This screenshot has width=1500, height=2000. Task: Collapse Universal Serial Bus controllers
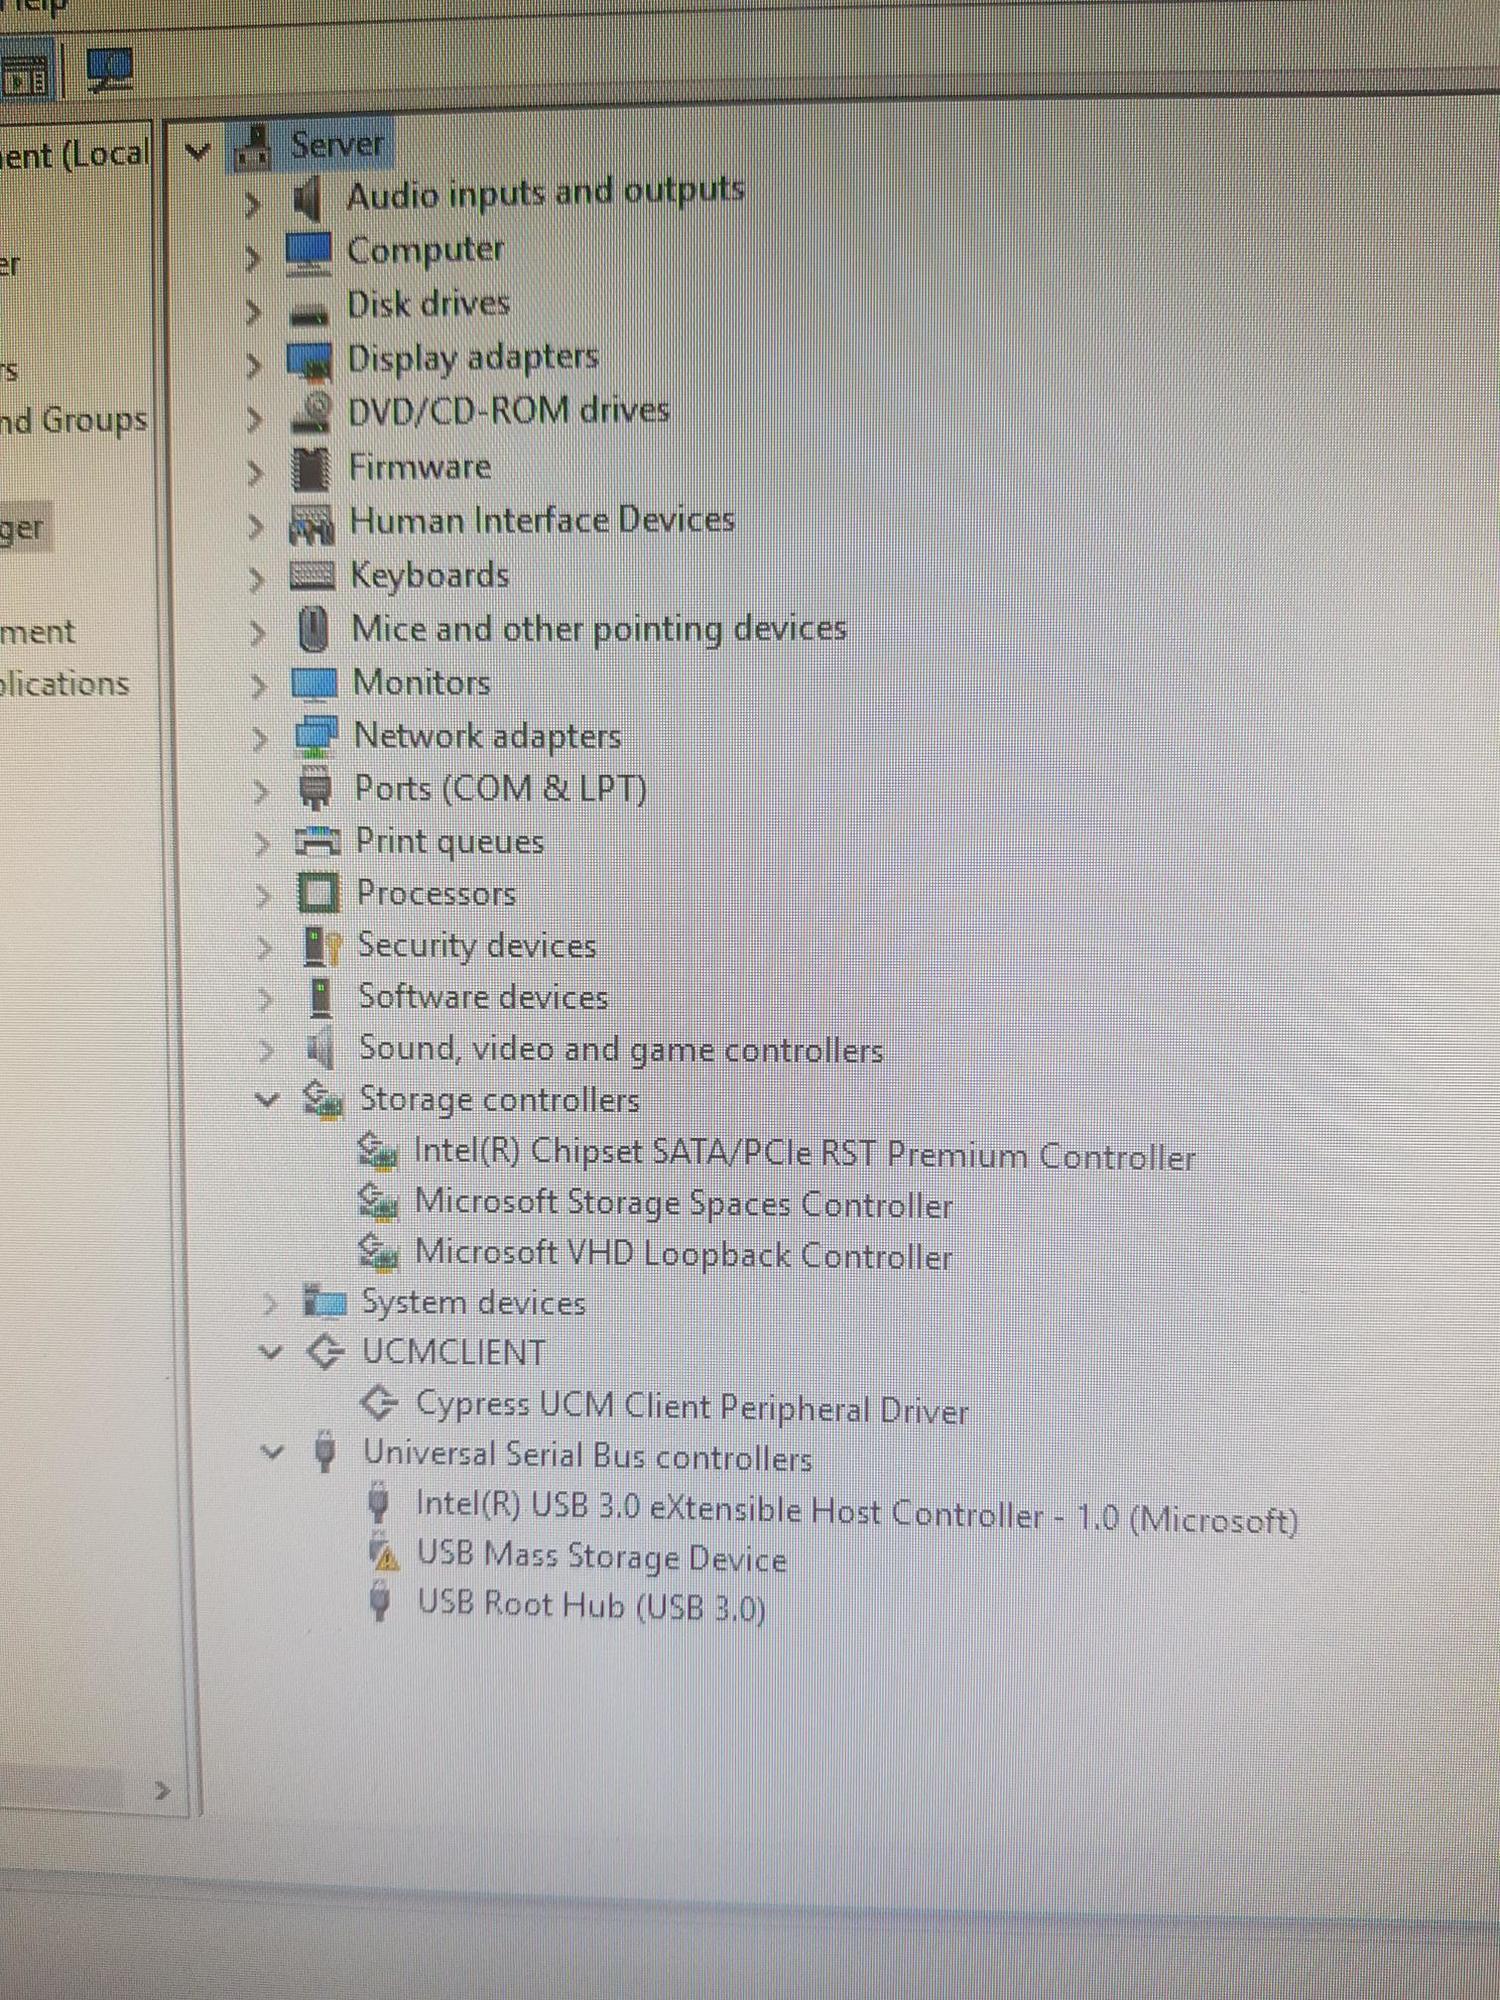click(272, 1452)
